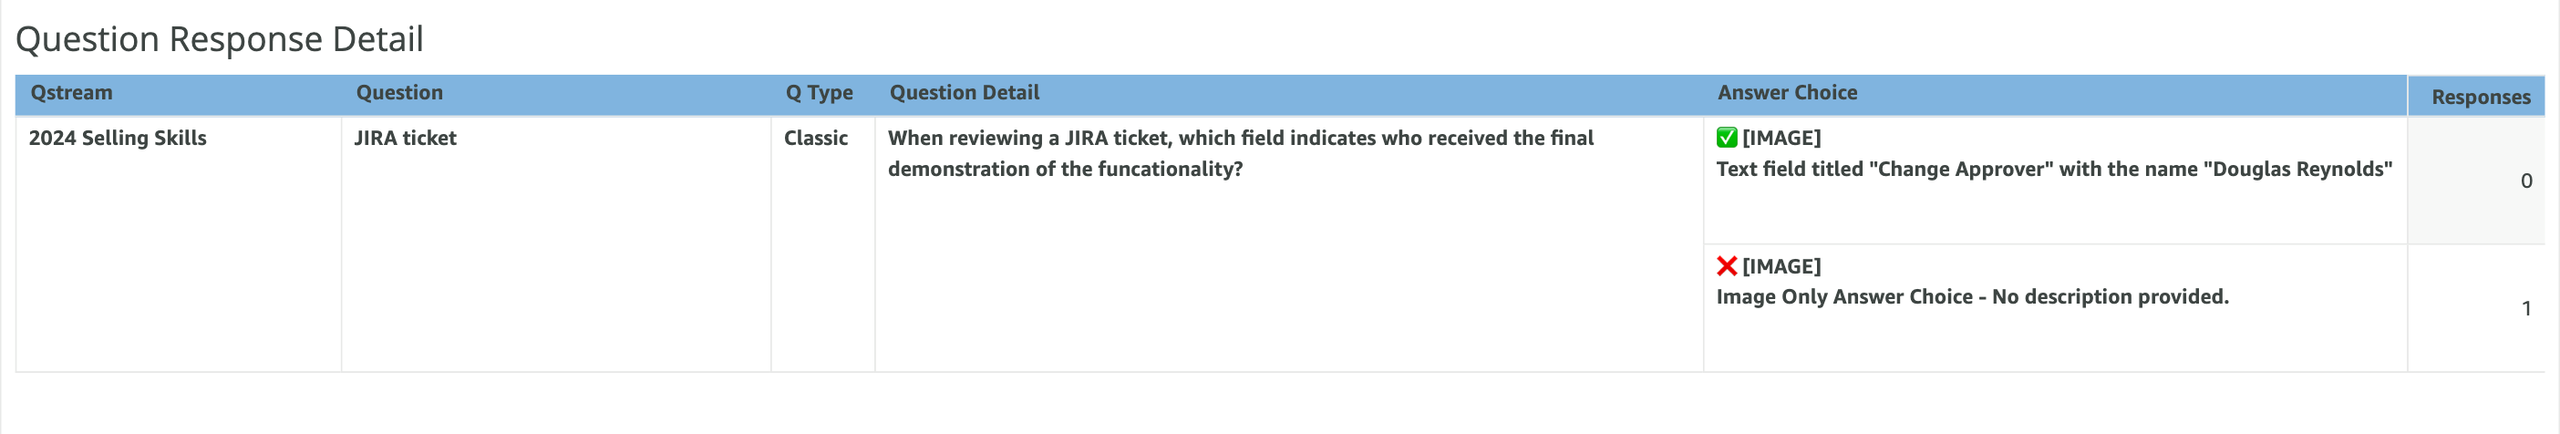Sort by the Qstream column header
Image resolution: width=2560 pixels, height=434 pixels.
click(71, 93)
